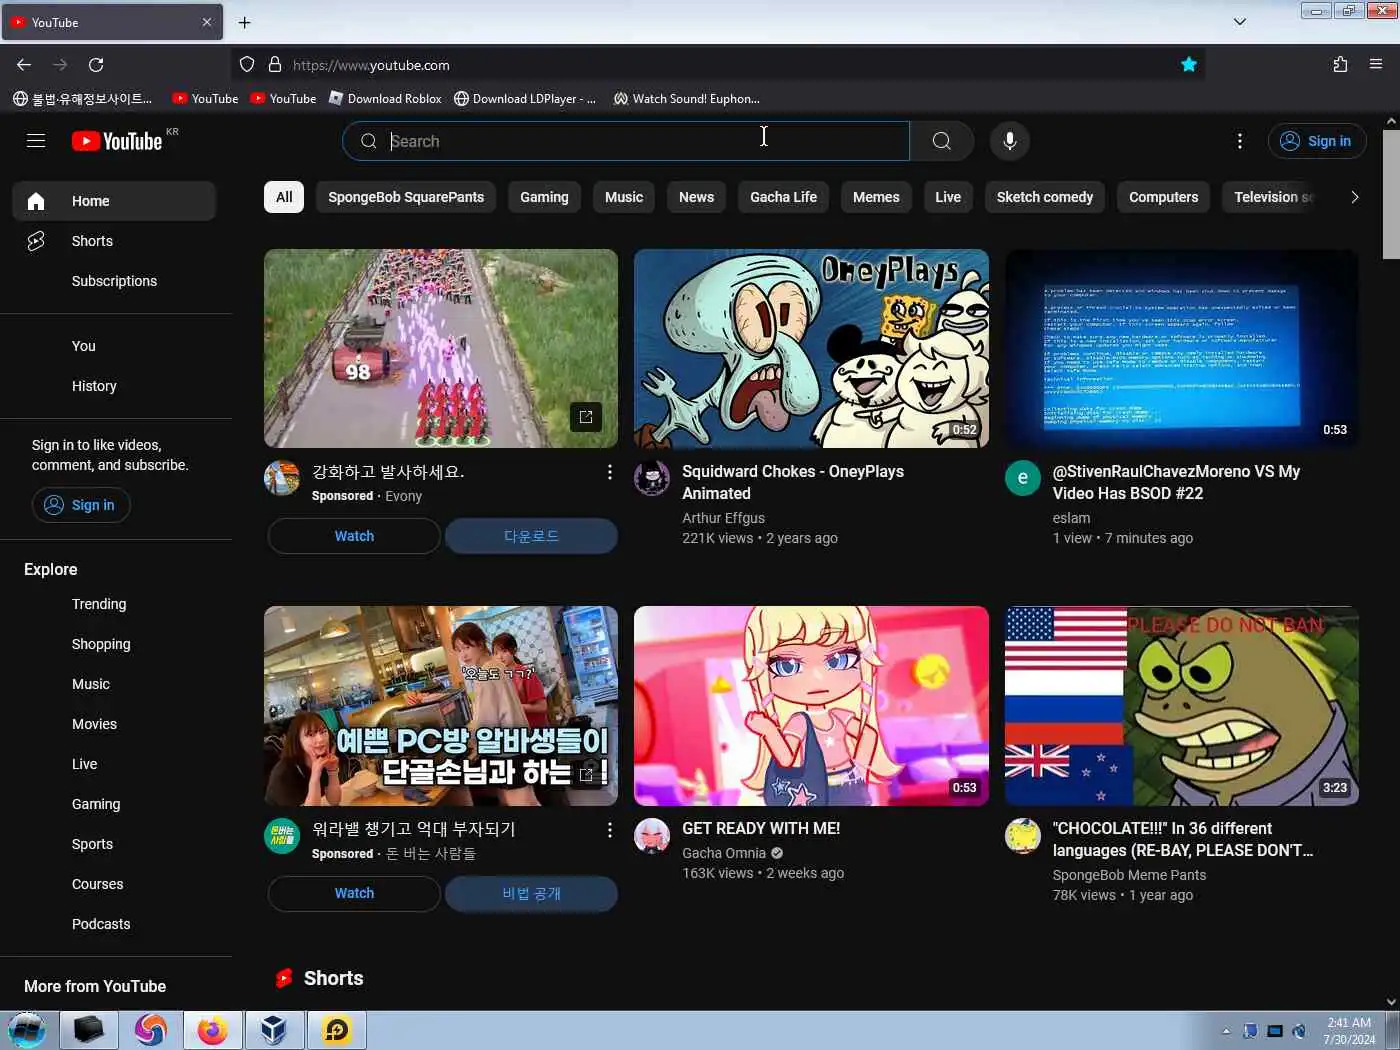Open Squidward Chokes video thumbnail
The image size is (1400, 1050).
pos(811,348)
